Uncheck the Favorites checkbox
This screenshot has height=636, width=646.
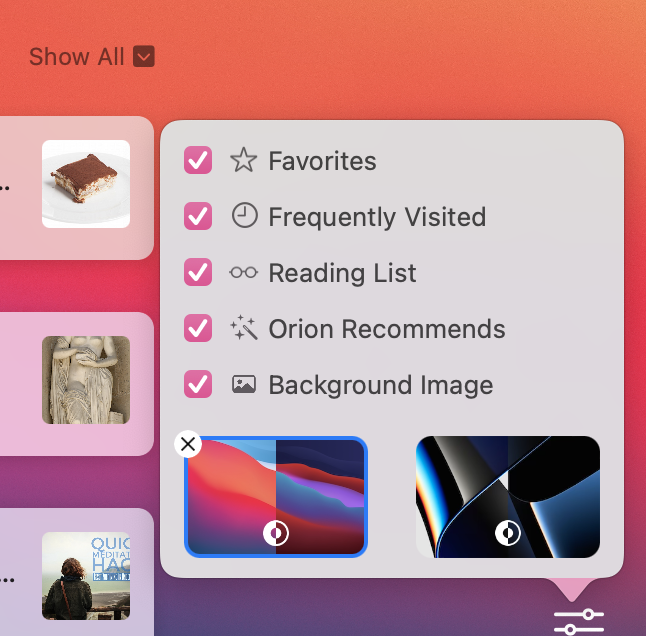click(x=198, y=160)
